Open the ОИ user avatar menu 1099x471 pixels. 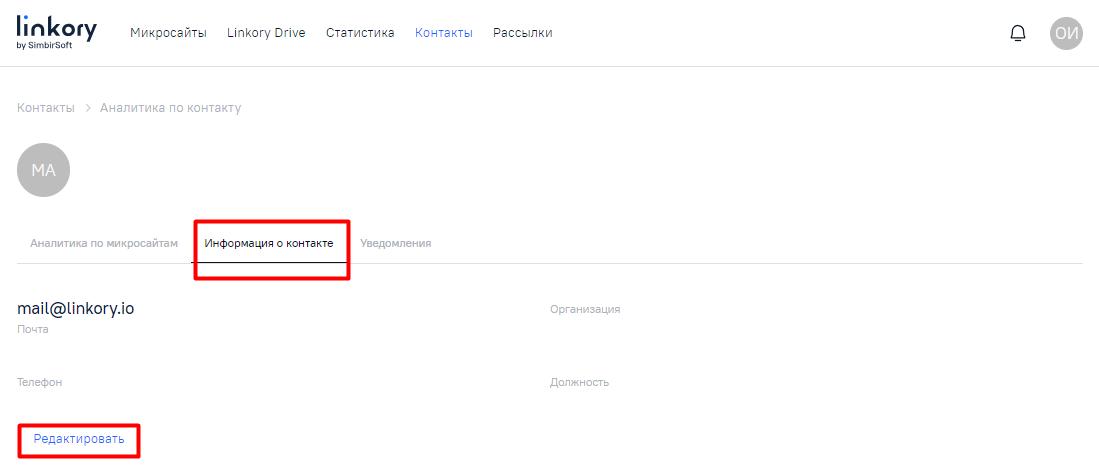pyautogui.click(x=1066, y=33)
